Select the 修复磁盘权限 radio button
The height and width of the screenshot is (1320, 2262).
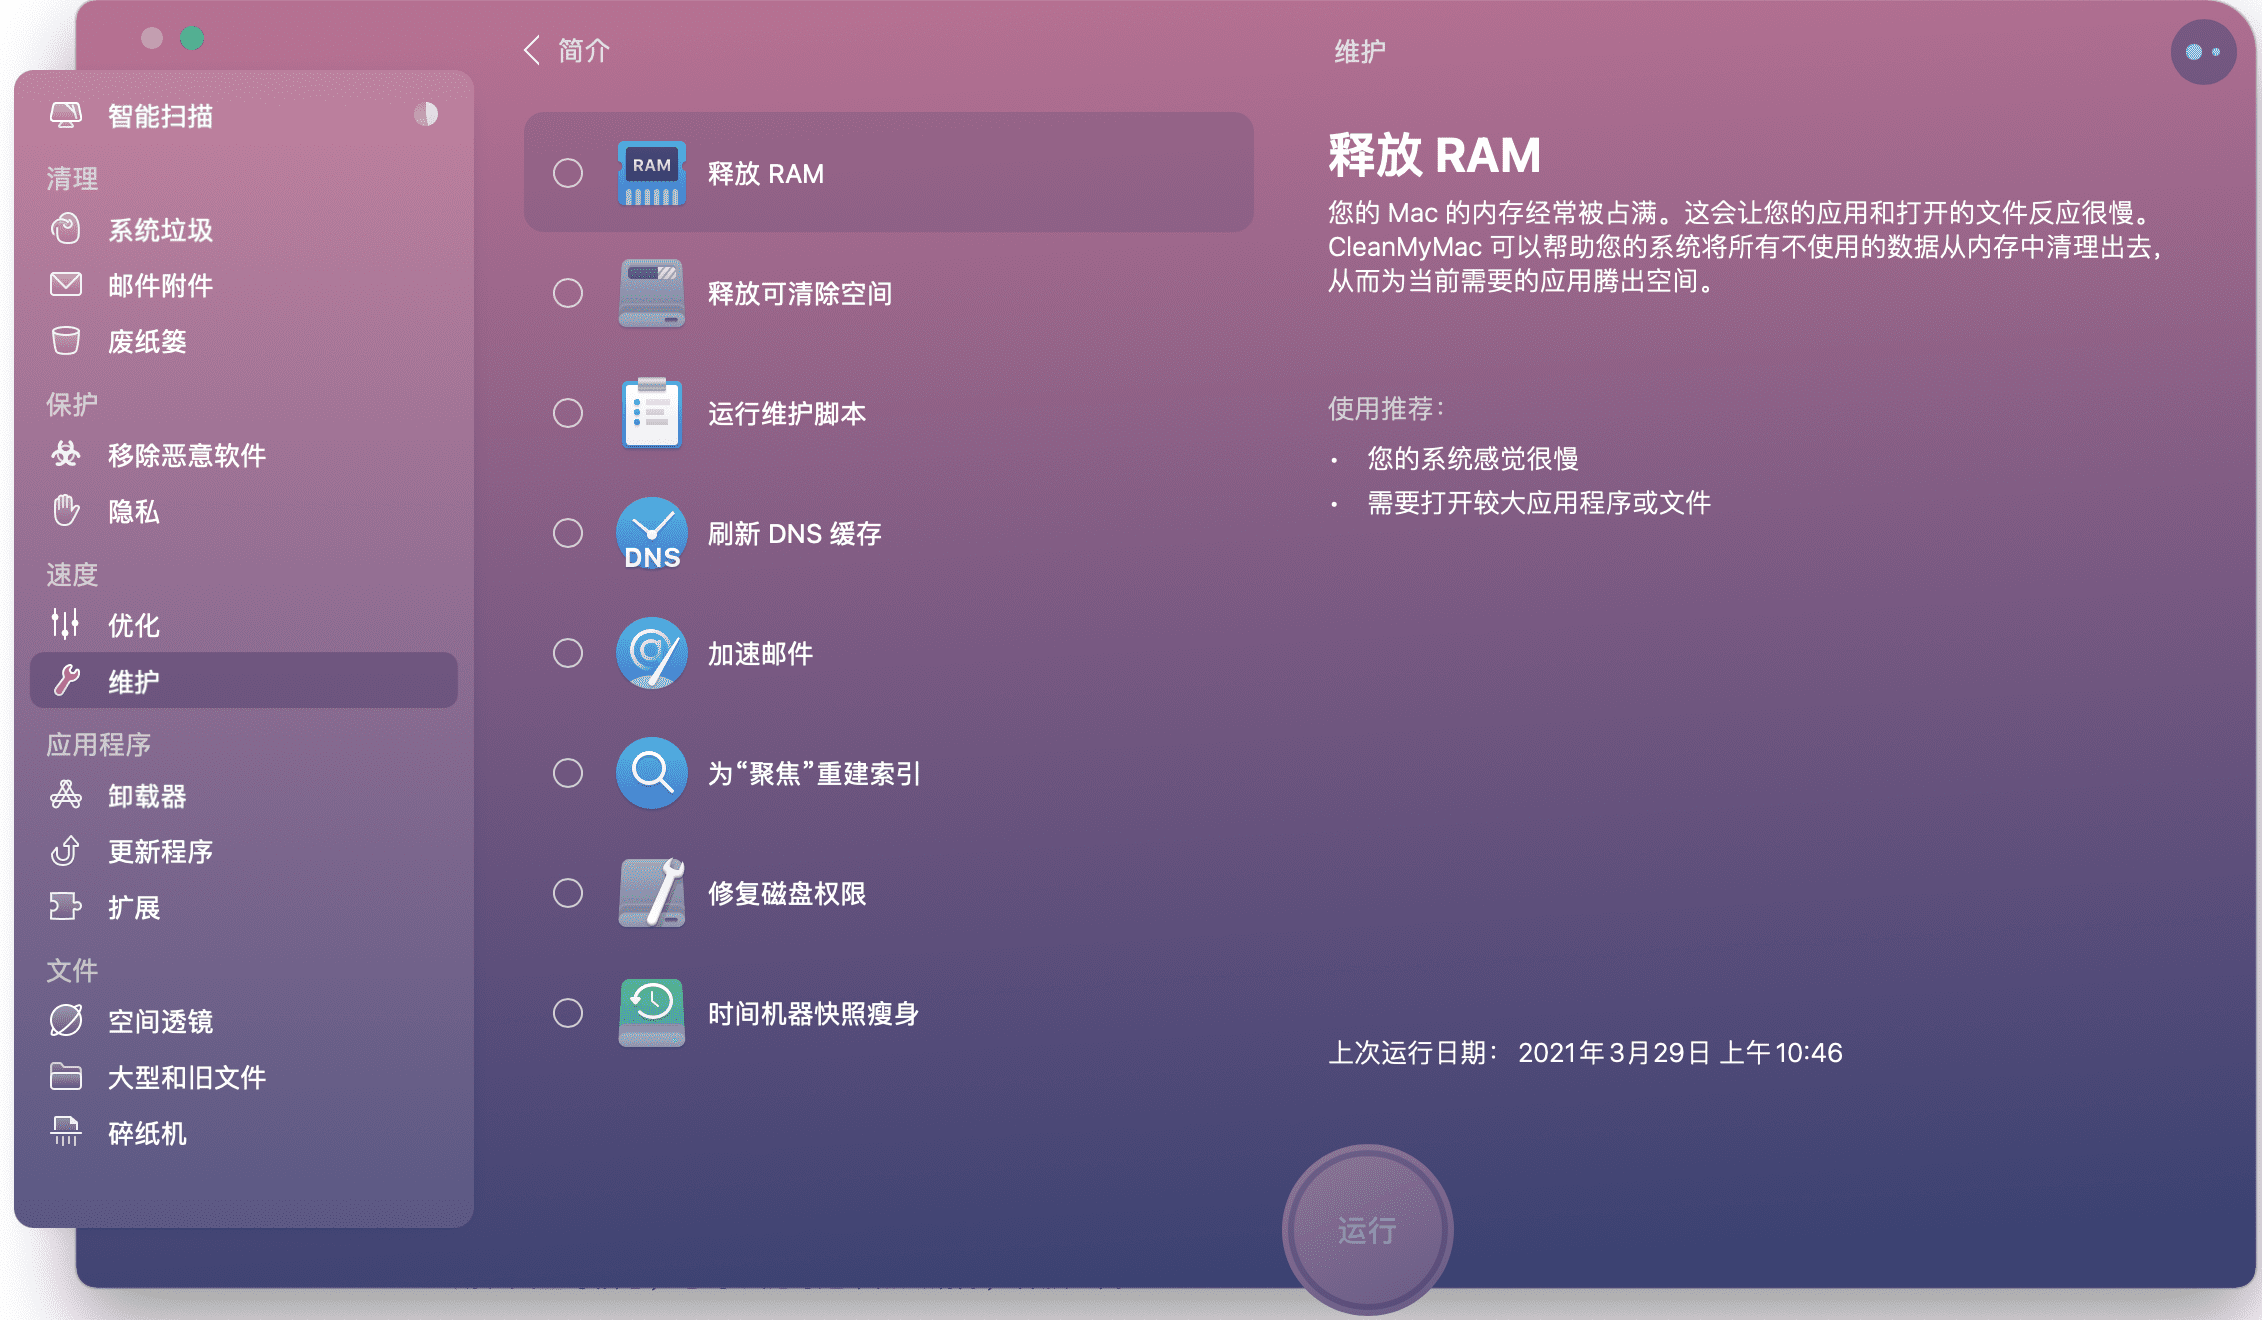(x=568, y=893)
